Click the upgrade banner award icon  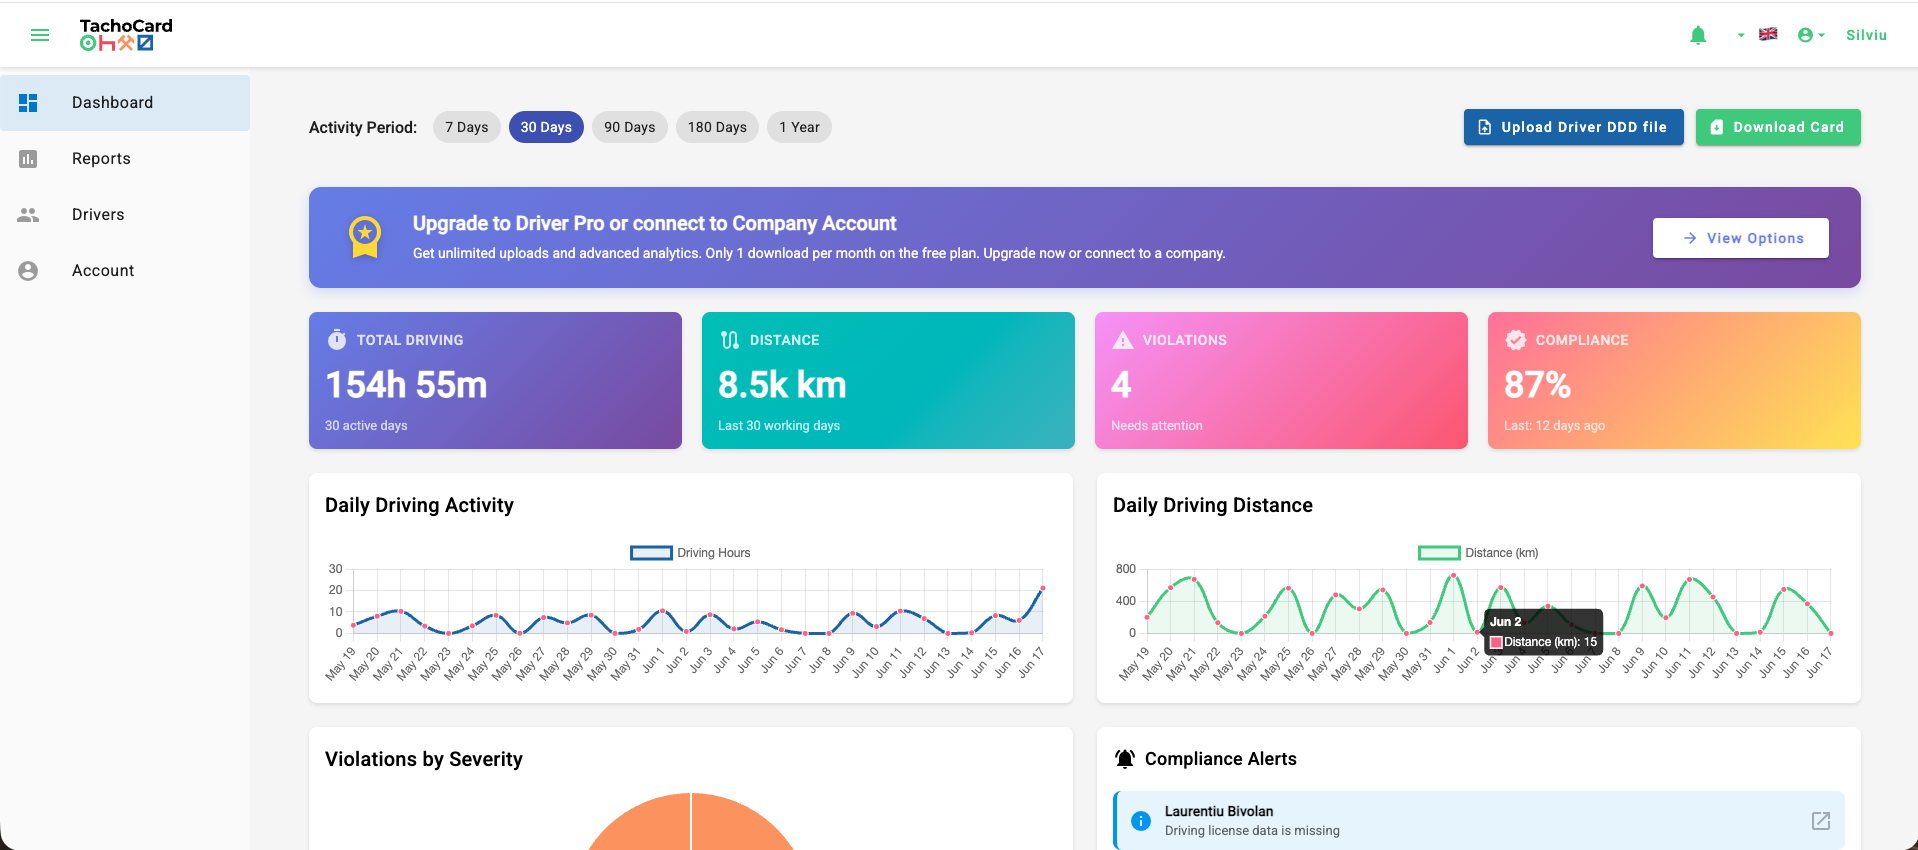click(x=365, y=237)
